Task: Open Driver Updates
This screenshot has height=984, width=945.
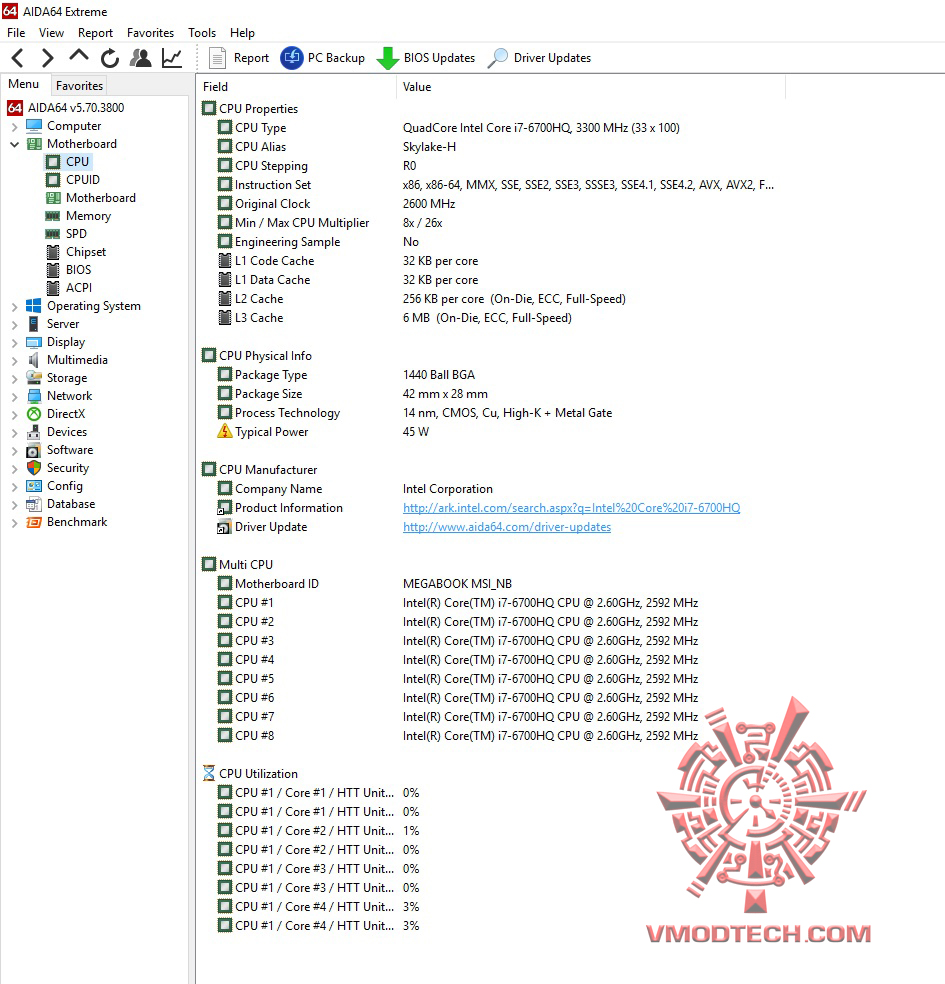Action: click(x=540, y=58)
